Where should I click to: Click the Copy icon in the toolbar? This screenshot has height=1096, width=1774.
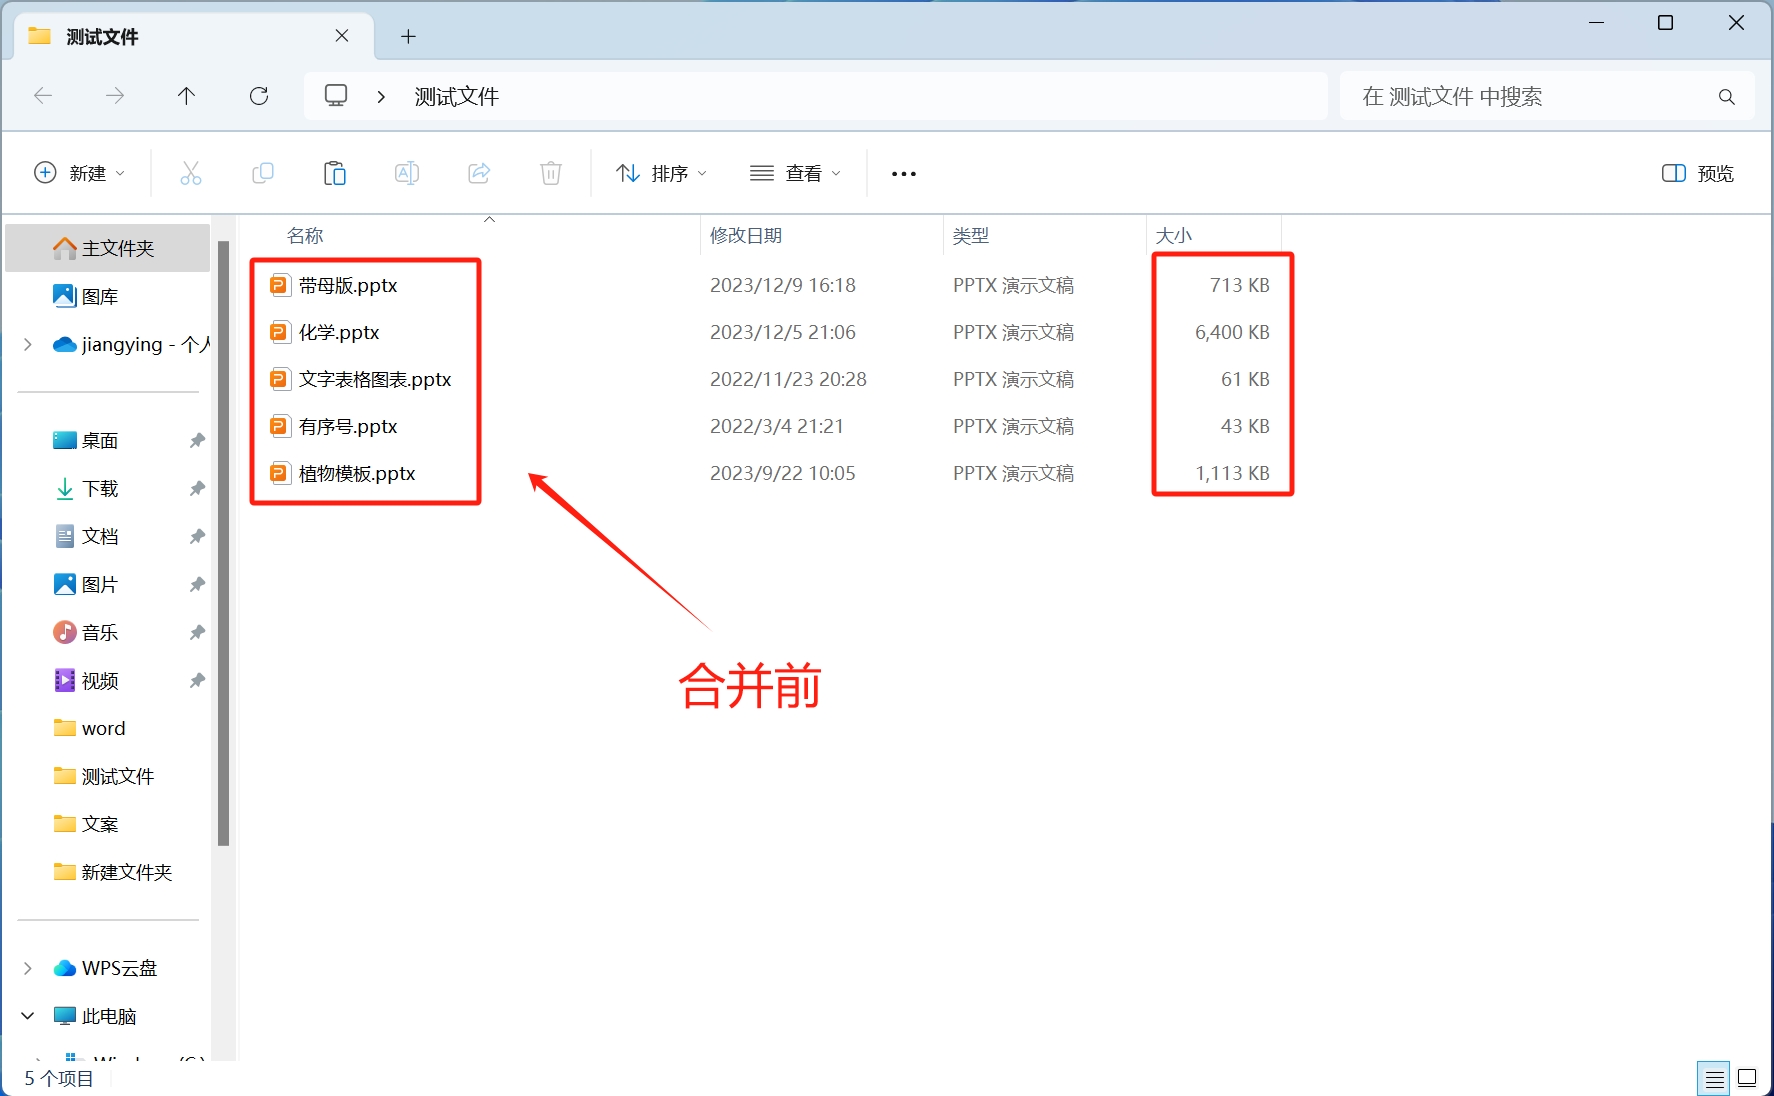click(263, 173)
